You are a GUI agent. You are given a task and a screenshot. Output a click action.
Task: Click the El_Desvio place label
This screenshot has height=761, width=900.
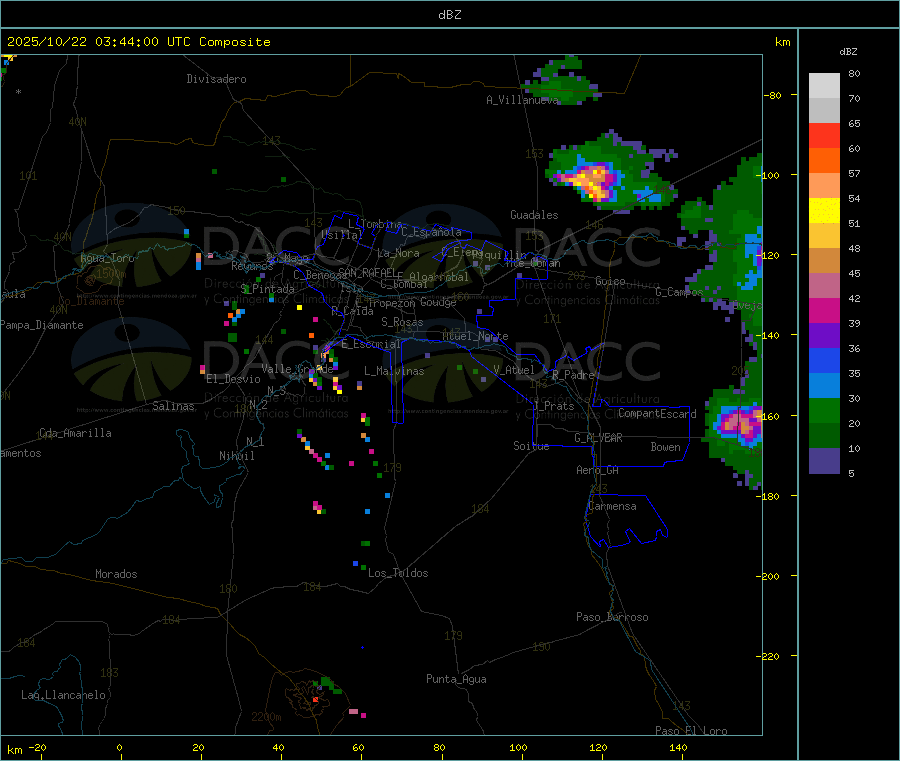(x=233, y=379)
